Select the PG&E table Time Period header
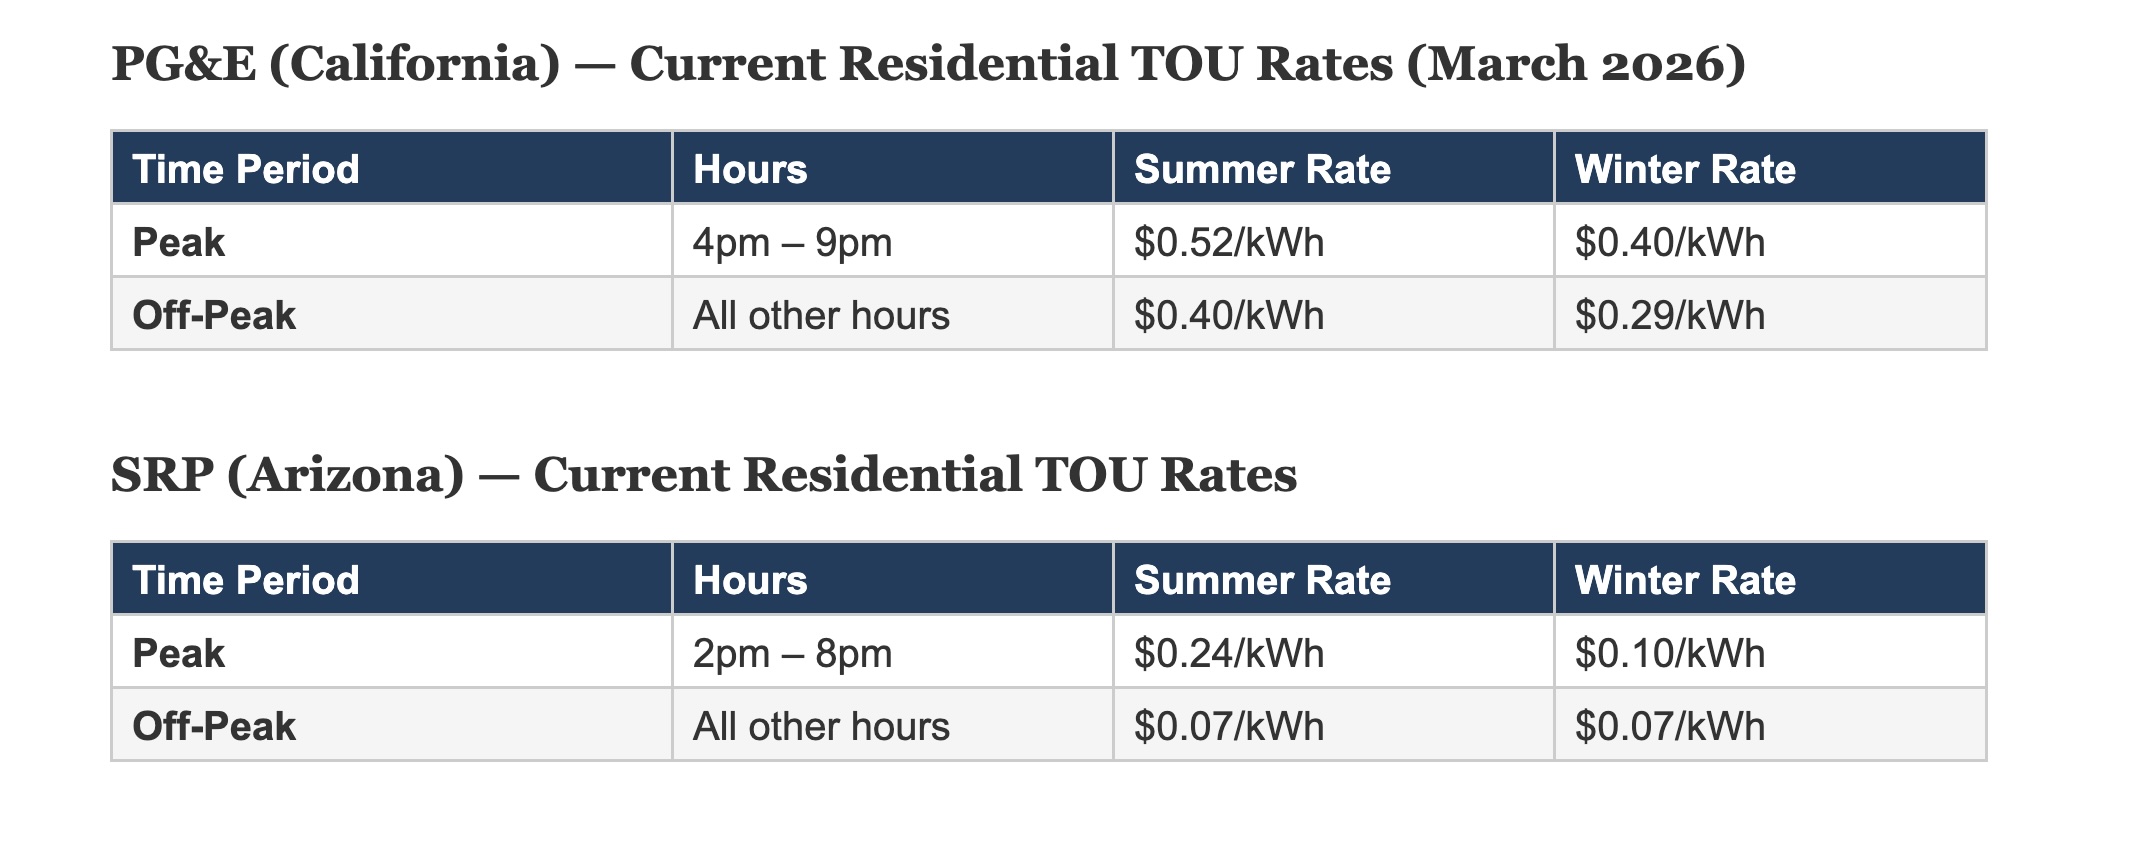 pyautogui.click(x=246, y=169)
